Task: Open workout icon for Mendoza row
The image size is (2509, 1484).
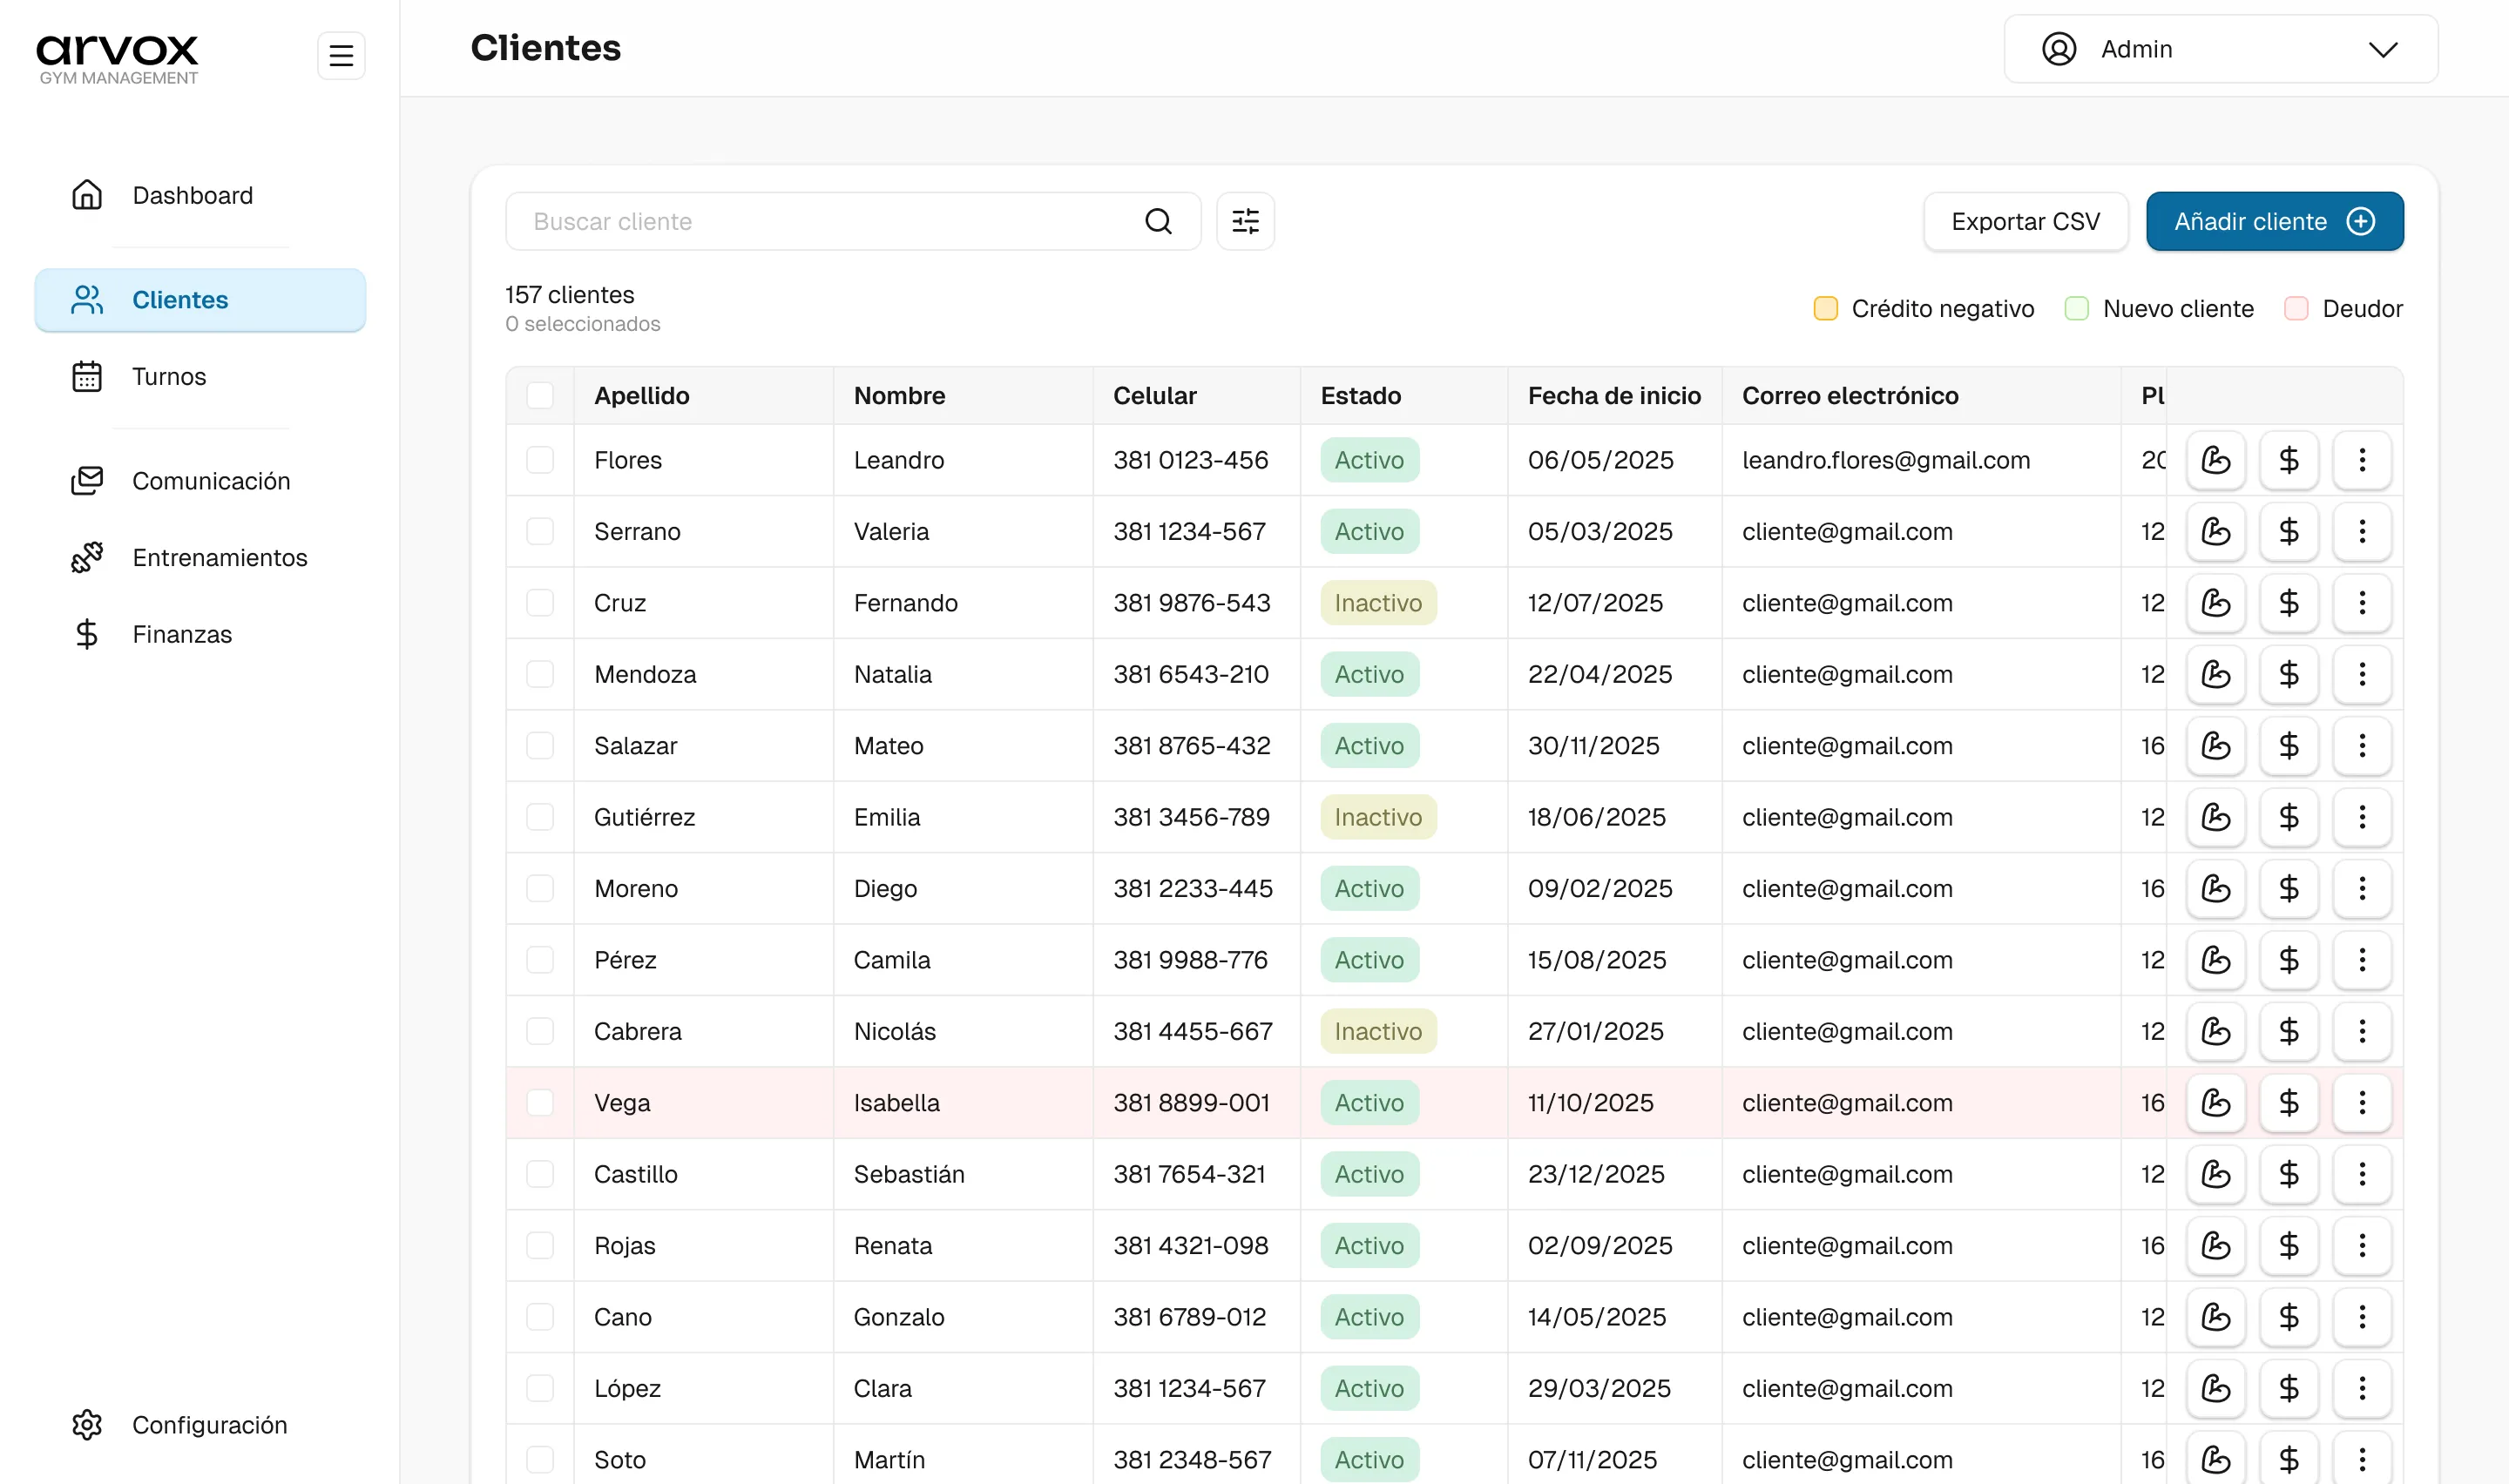Action: coord(2216,674)
